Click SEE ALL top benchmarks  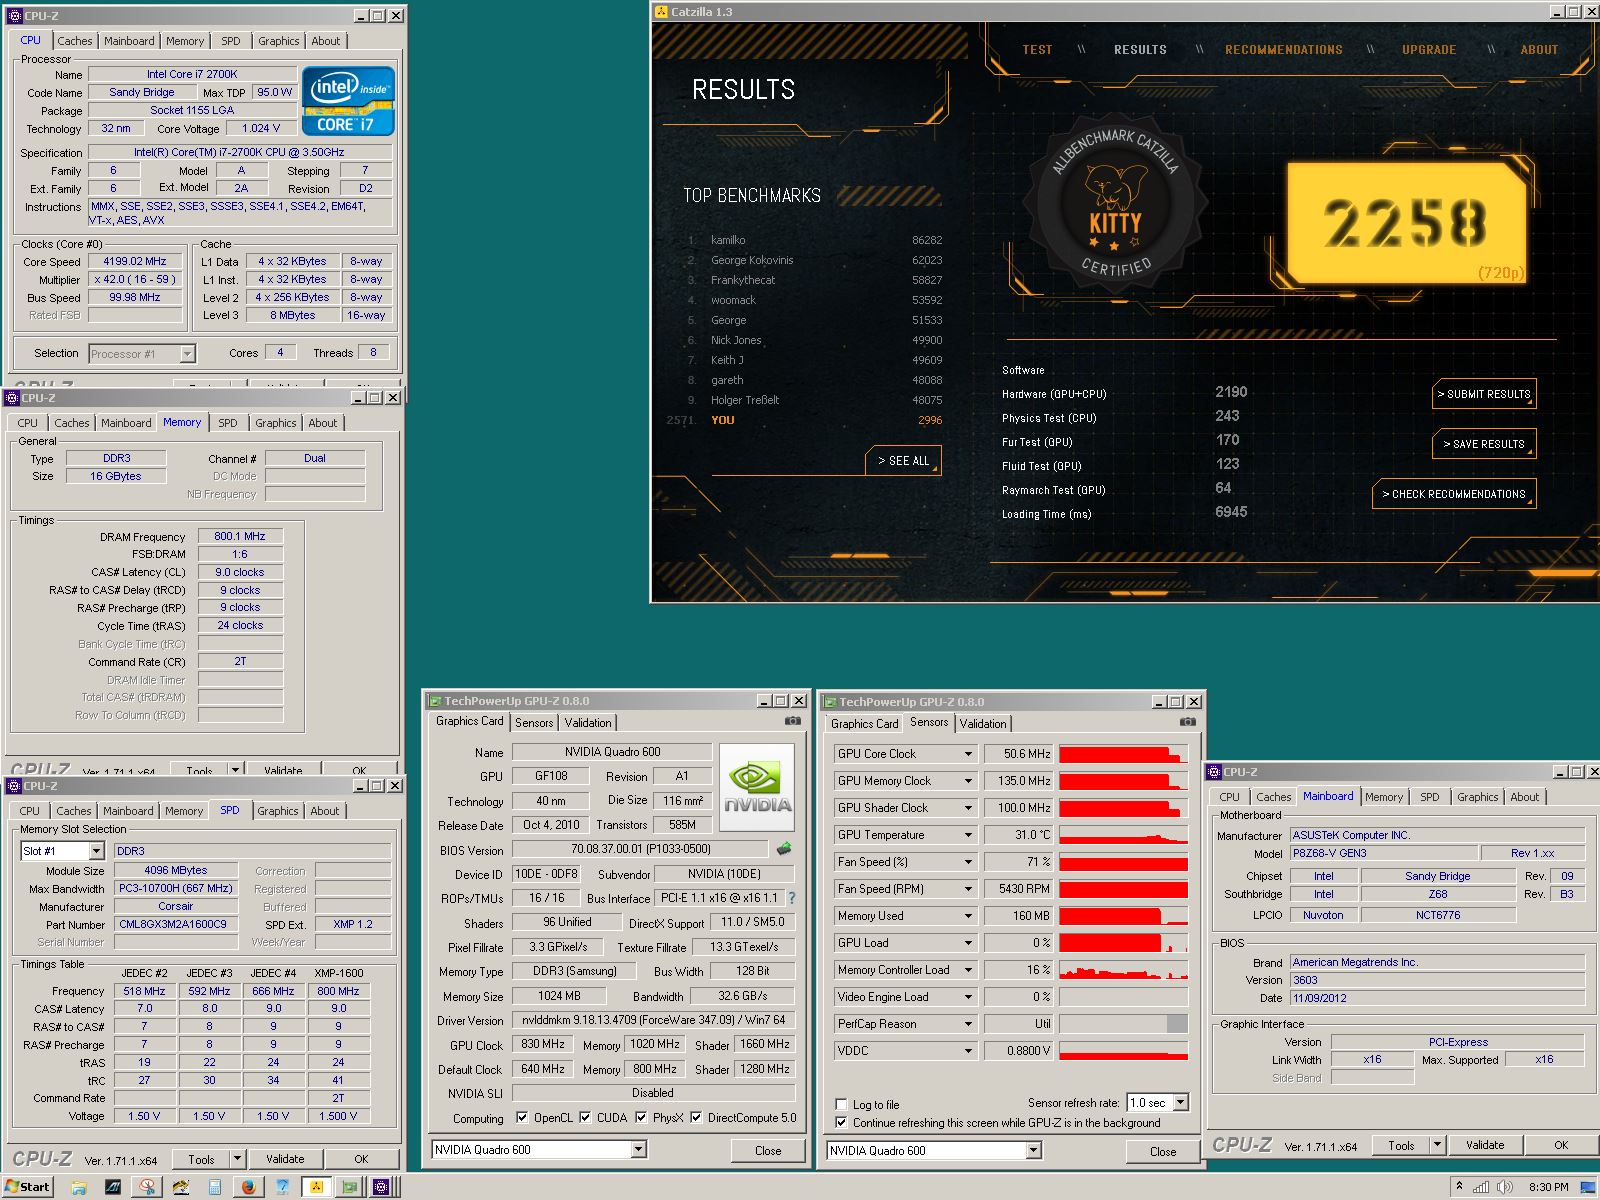coord(904,461)
